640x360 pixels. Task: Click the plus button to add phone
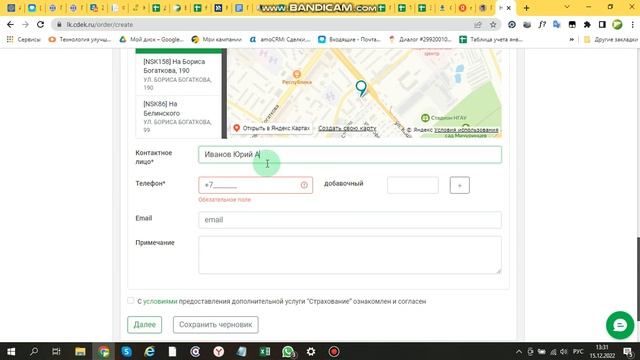click(x=460, y=185)
